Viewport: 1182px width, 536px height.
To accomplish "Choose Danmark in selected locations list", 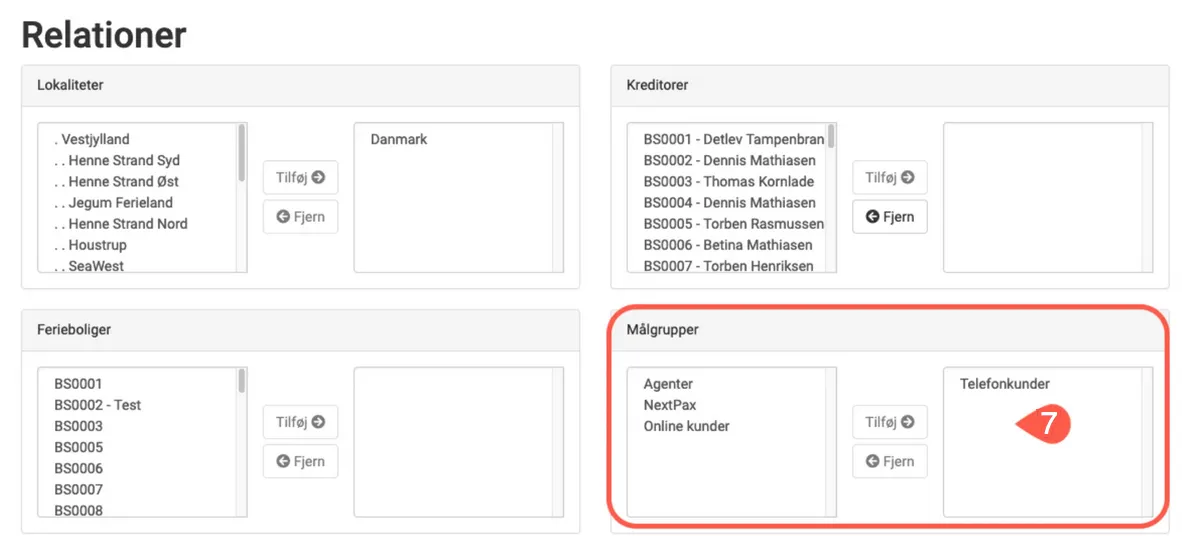I will (x=399, y=139).
